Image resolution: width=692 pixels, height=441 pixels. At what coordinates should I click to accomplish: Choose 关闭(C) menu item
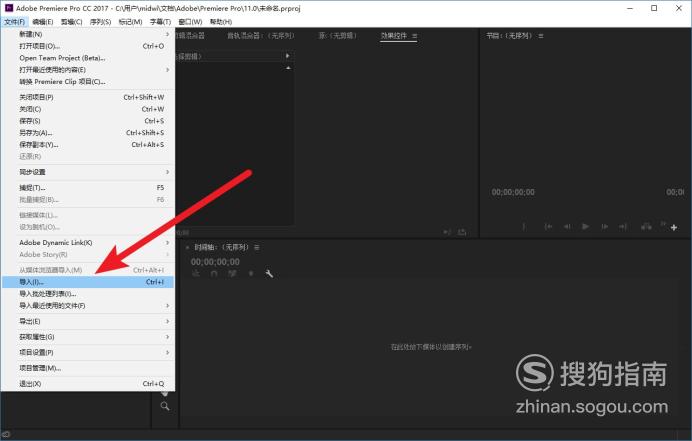[88, 109]
